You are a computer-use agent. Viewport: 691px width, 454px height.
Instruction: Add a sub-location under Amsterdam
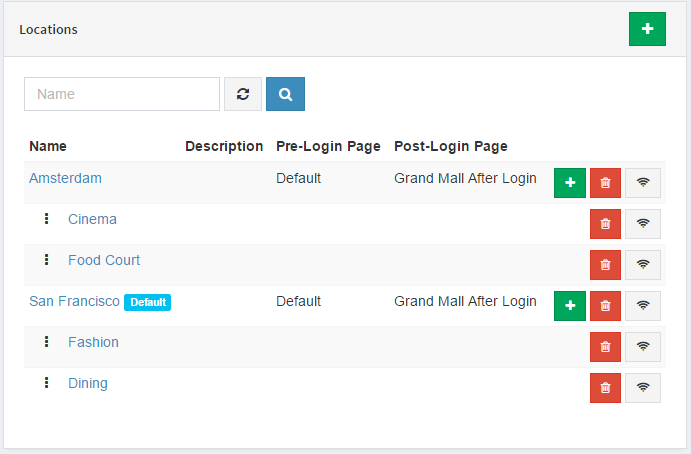coord(570,182)
